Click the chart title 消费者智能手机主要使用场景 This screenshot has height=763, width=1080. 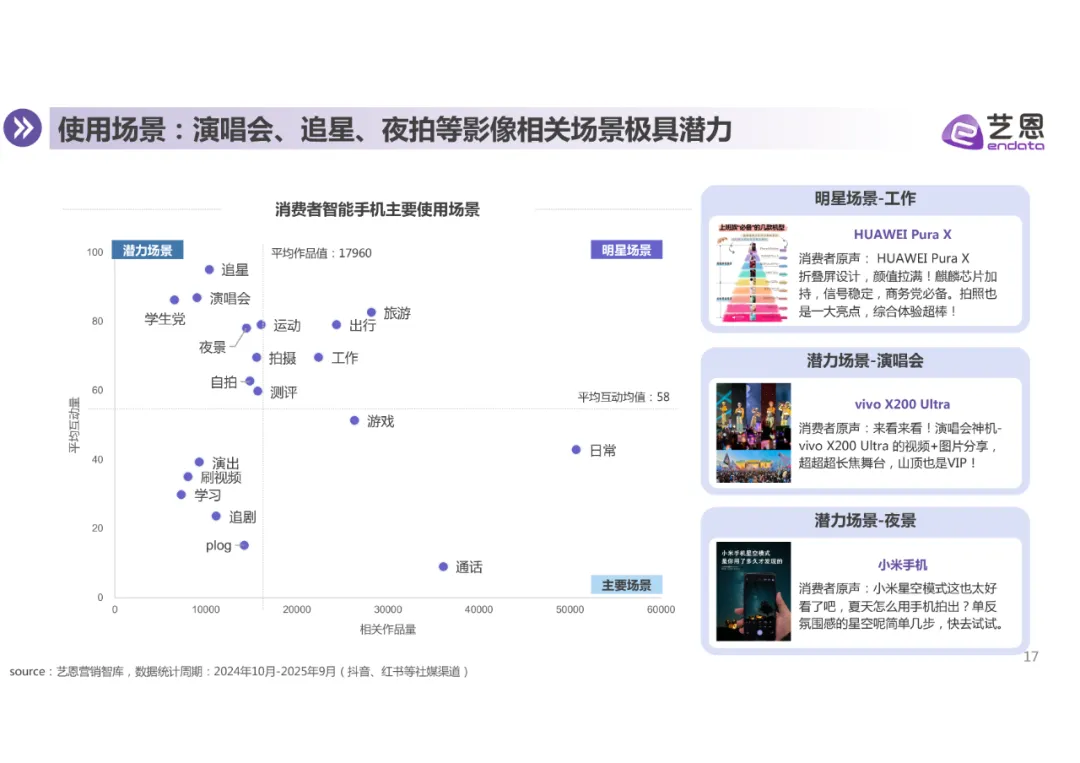(377, 209)
